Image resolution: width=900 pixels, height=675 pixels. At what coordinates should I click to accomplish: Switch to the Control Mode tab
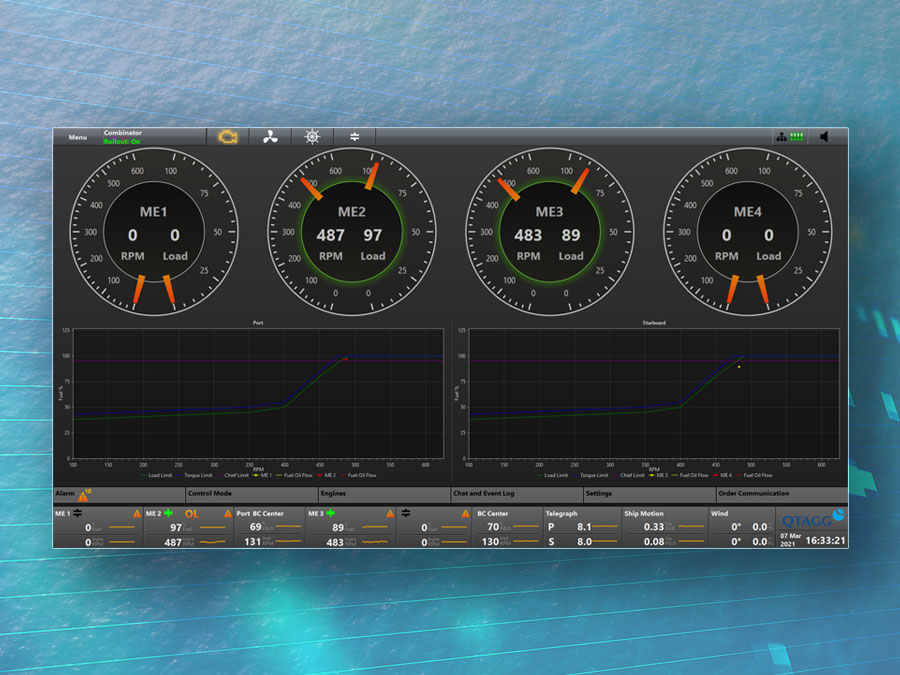click(209, 494)
